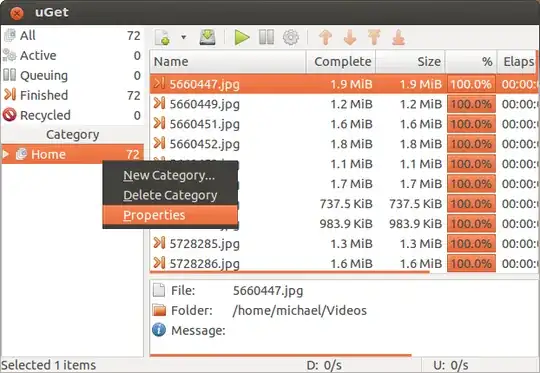Expand the Home category triangle
Screen dimensions: 540x373
pos(6,154)
